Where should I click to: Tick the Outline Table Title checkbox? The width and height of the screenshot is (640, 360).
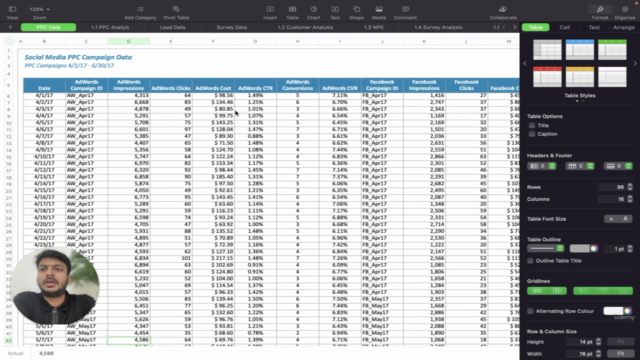point(530,260)
